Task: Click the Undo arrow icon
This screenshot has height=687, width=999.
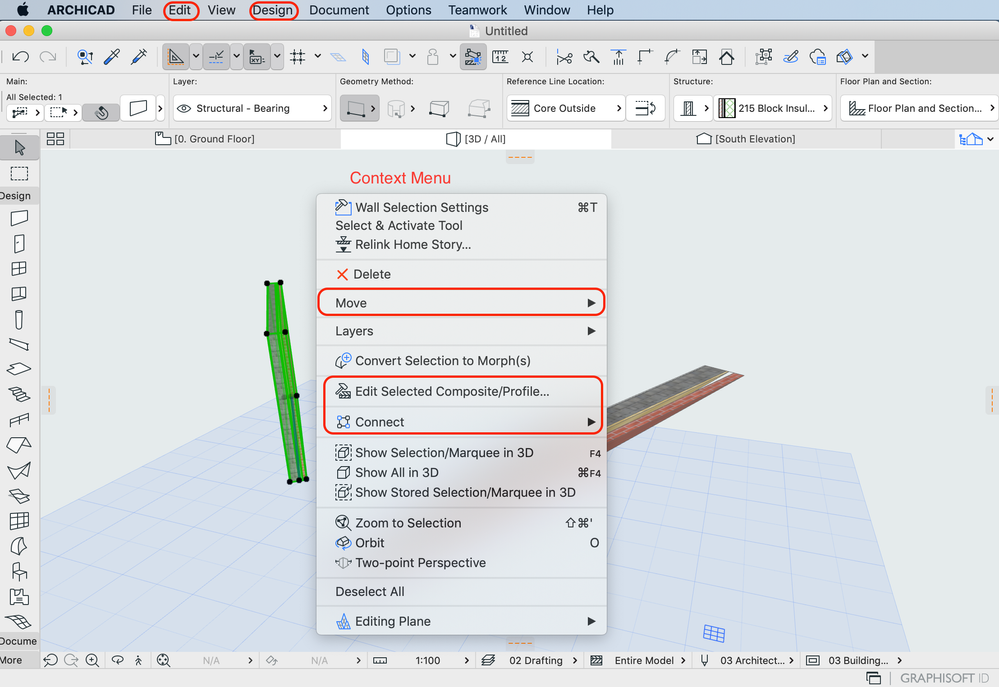Action: [x=20, y=57]
